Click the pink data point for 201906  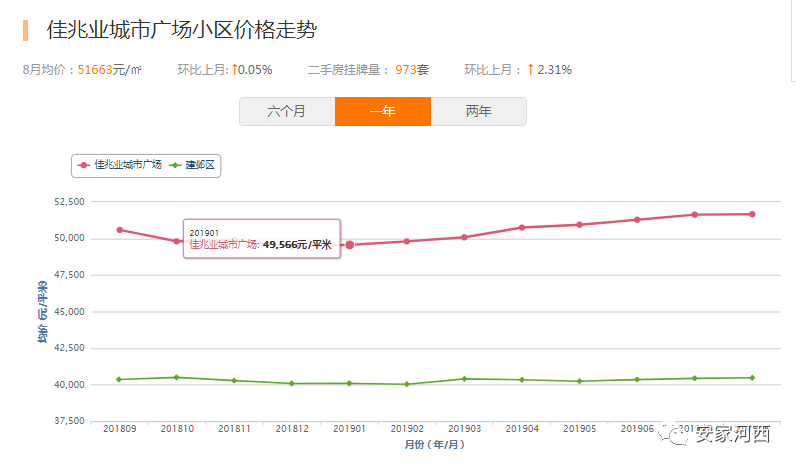(x=637, y=220)
